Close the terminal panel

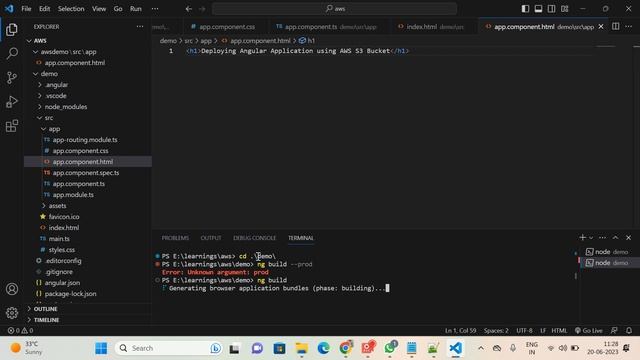pyautogui.click(x=629, y=238)
